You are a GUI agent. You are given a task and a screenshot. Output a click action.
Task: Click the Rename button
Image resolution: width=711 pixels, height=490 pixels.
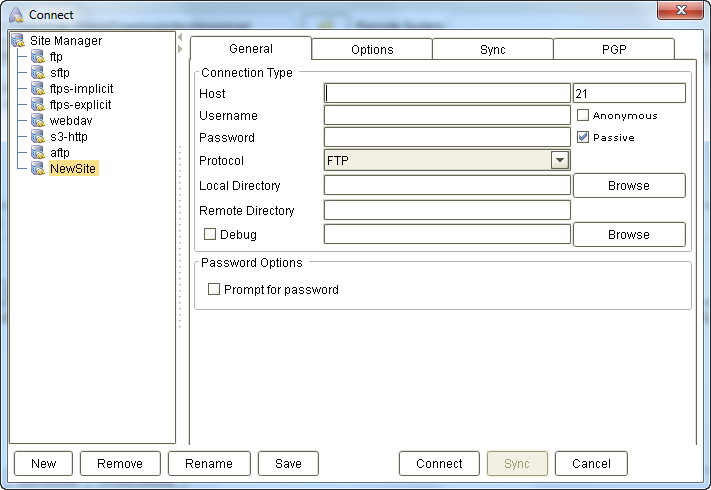[x=209, y=463]
